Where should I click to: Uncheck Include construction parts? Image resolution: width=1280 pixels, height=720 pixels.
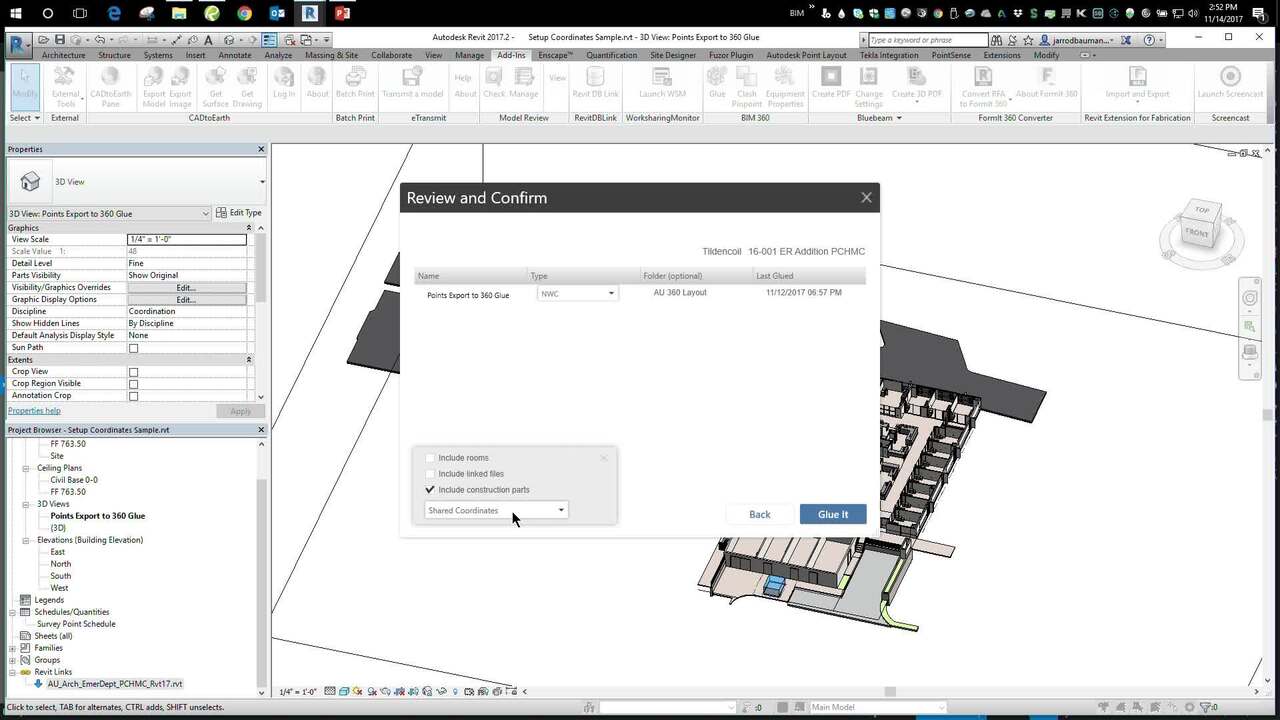coord(430,490)
